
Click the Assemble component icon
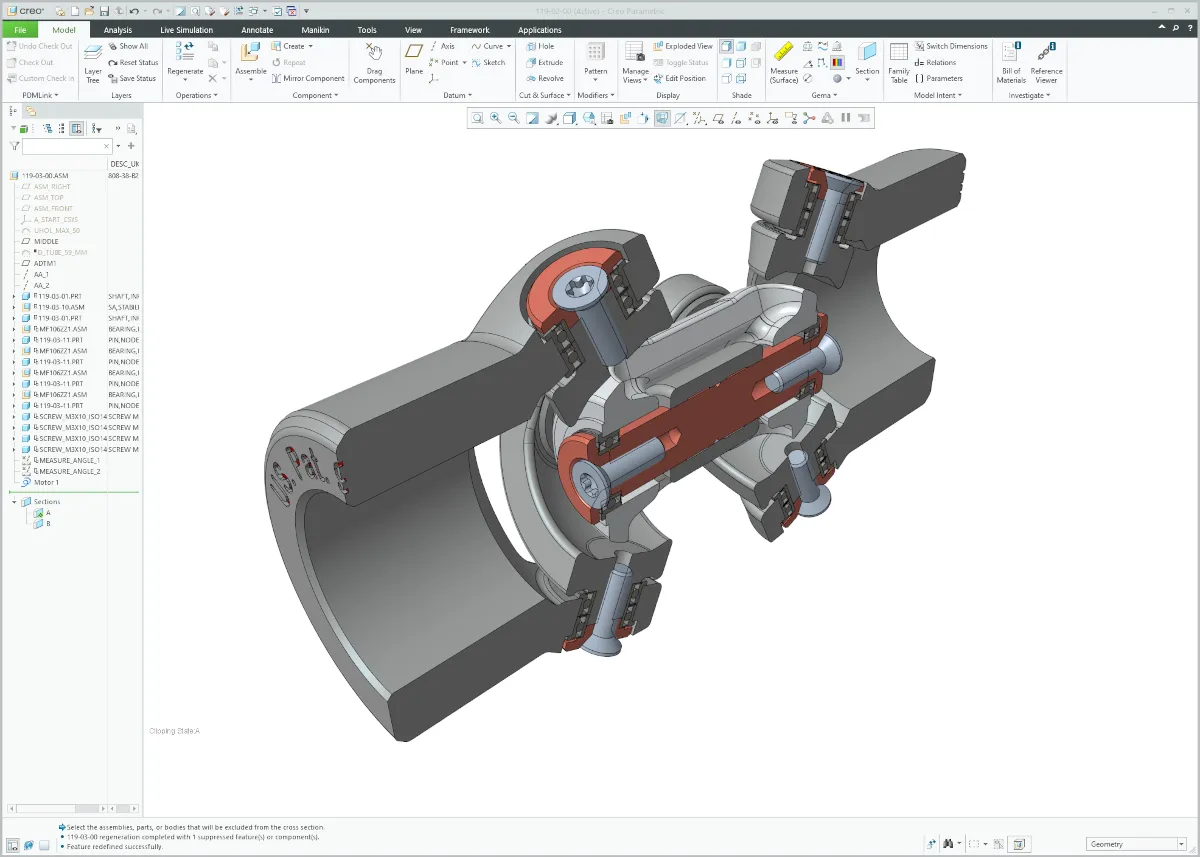[250, 54]
